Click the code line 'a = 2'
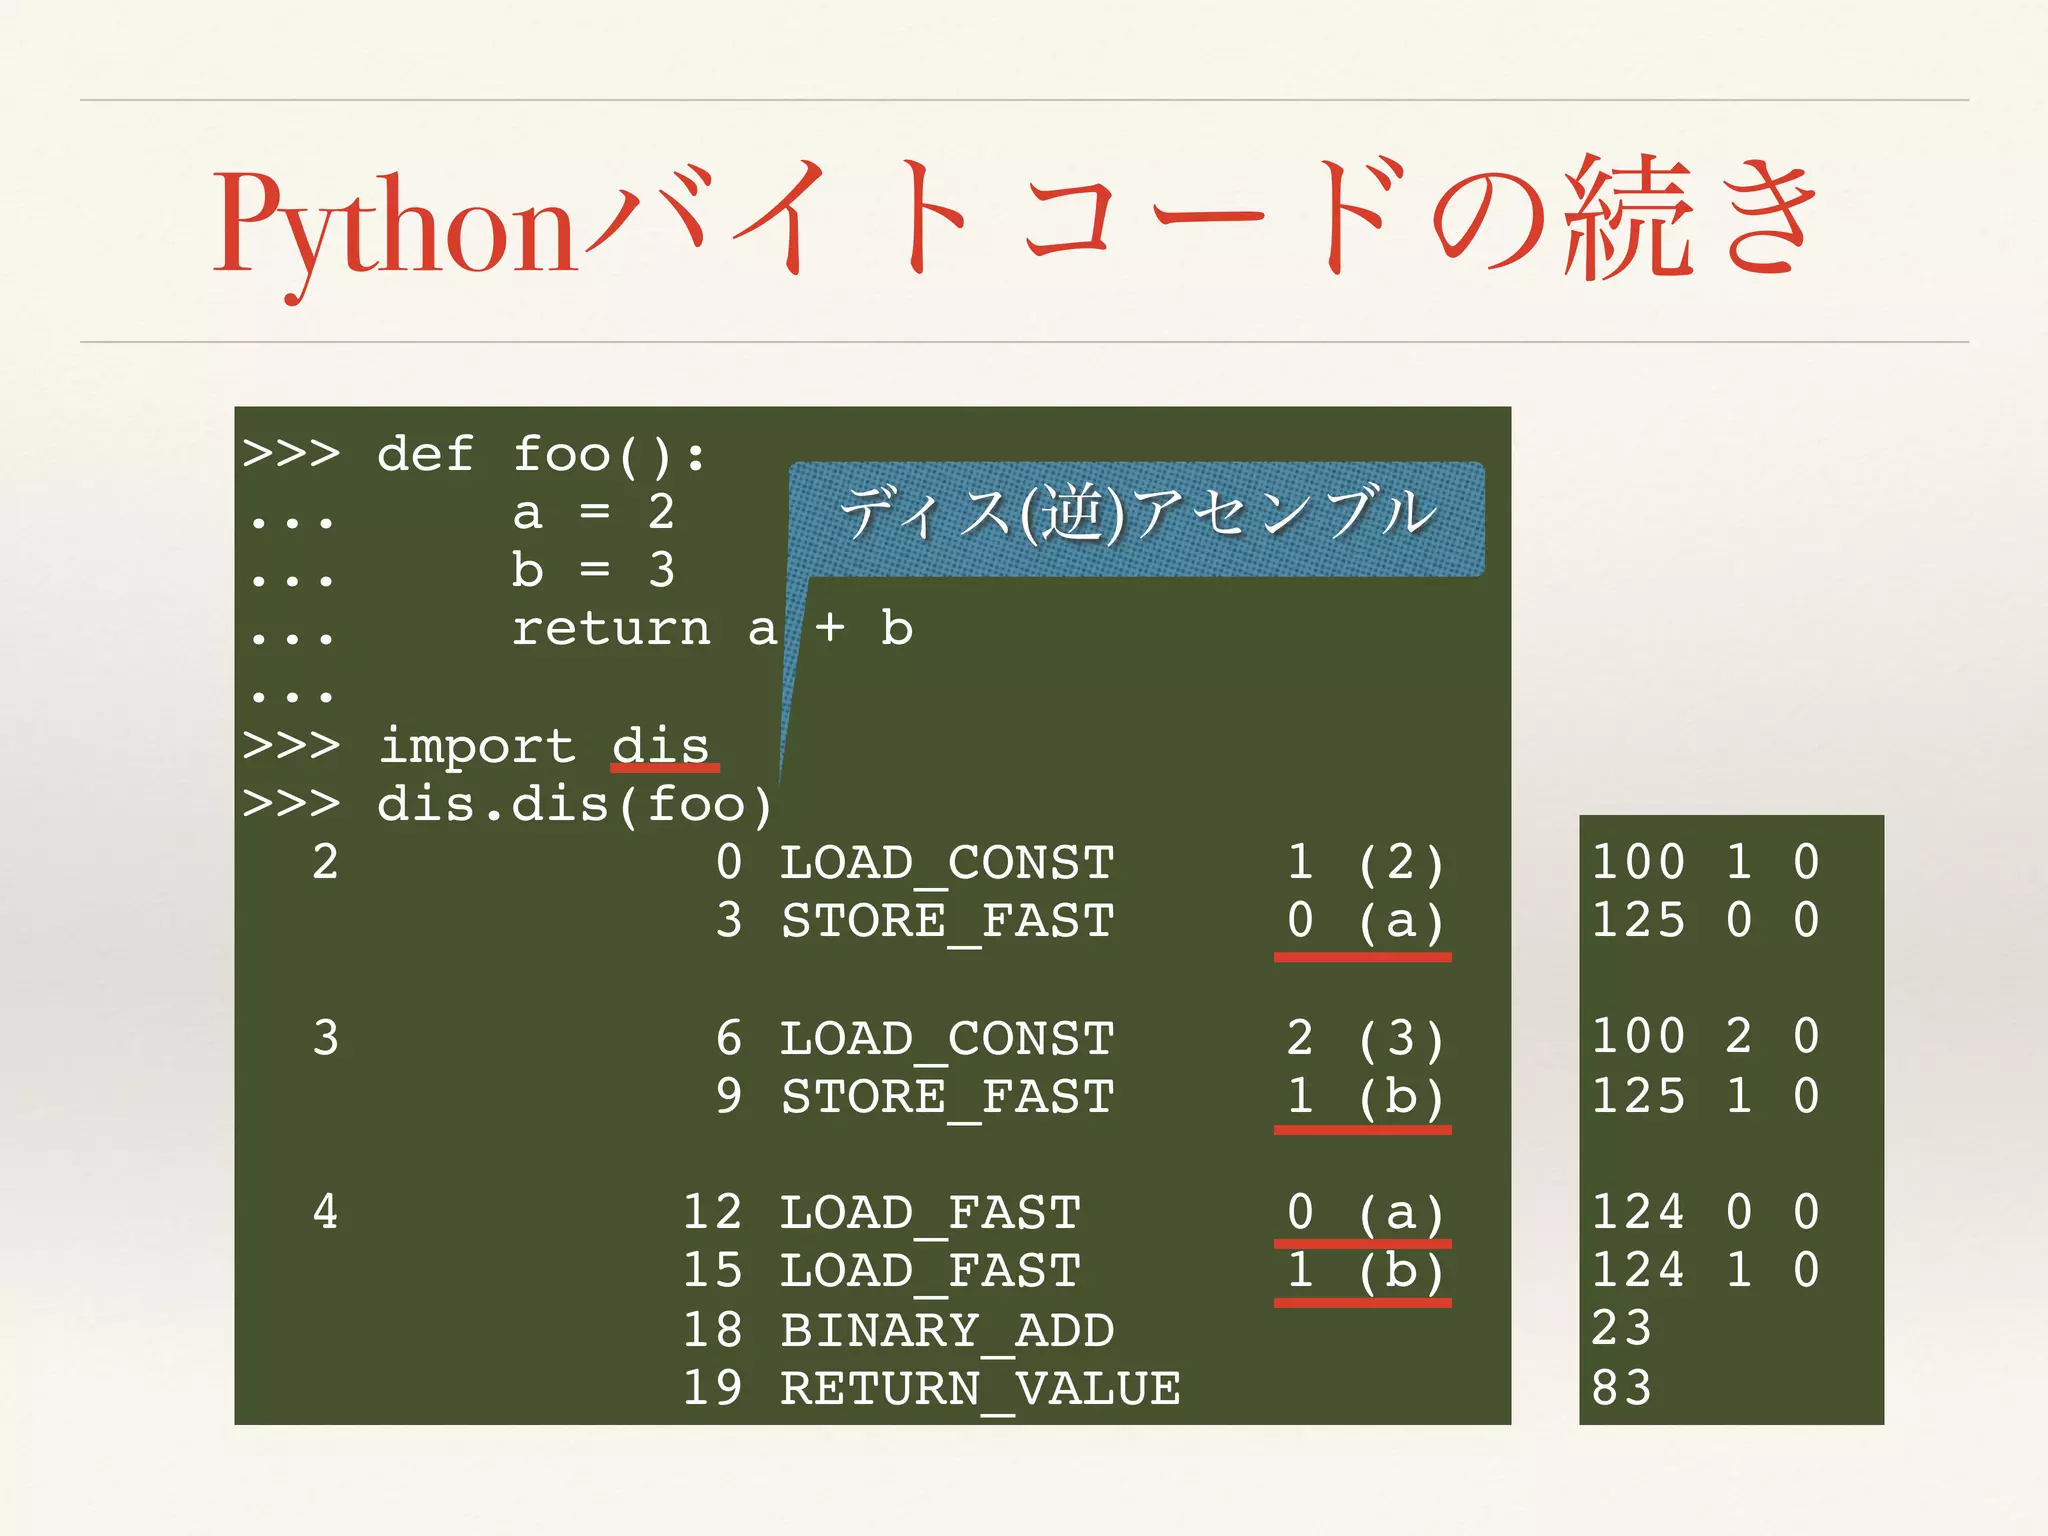The height and width of the screenshot is (1536, 2048). (594, 512)
